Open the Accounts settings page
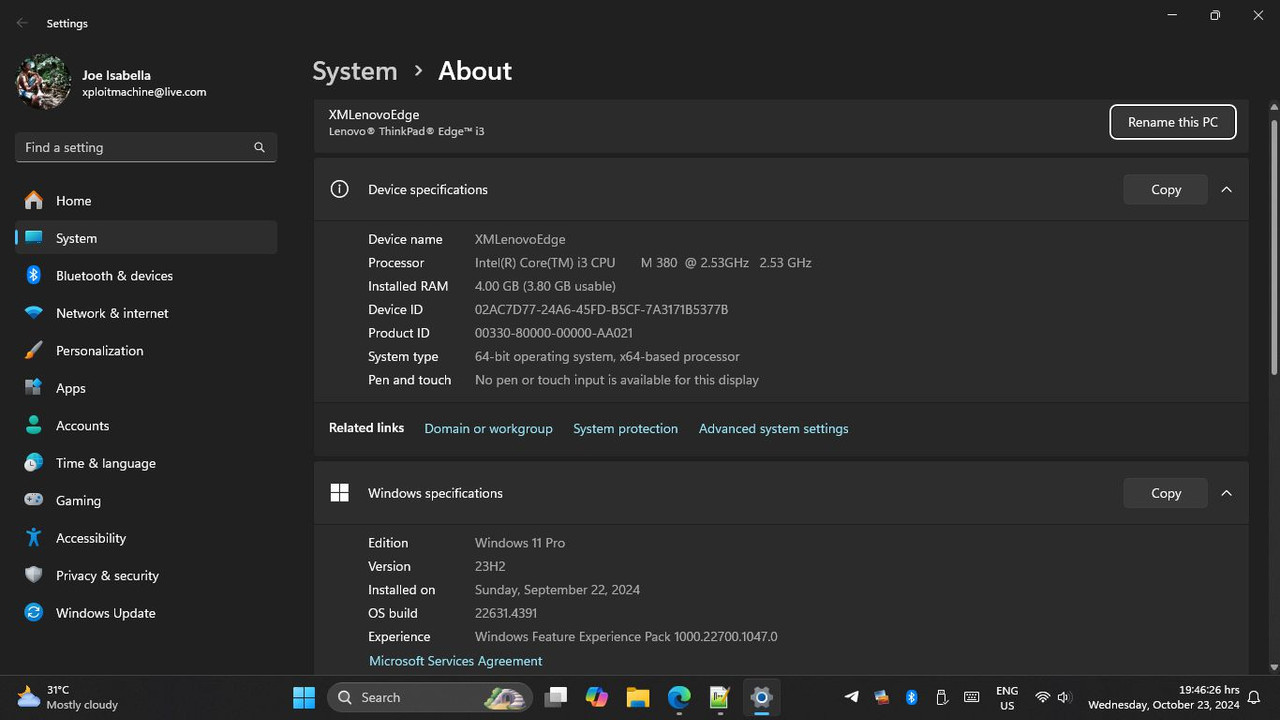The image size is (1280, 720). point(82,426)
